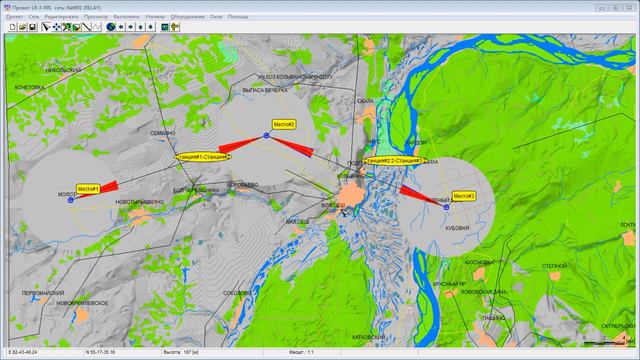640x360 pixels.
Task: Shift map left with left arrow icon
Action: tap(121, 27)
